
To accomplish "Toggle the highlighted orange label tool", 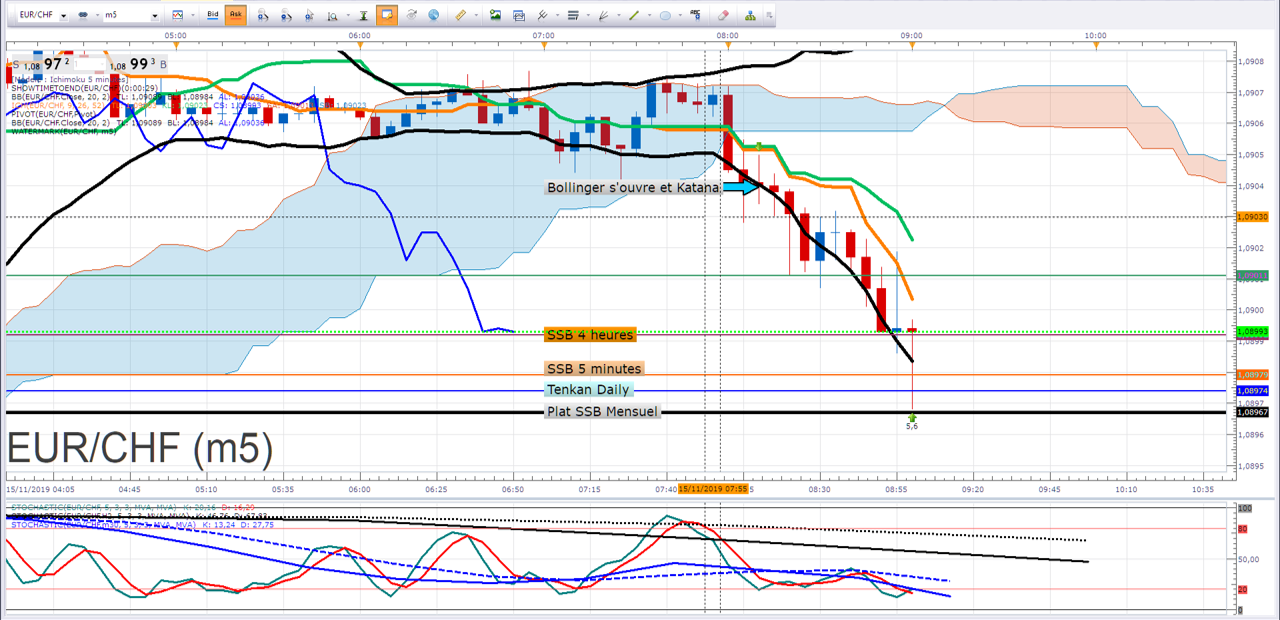I will coord(387,15).
